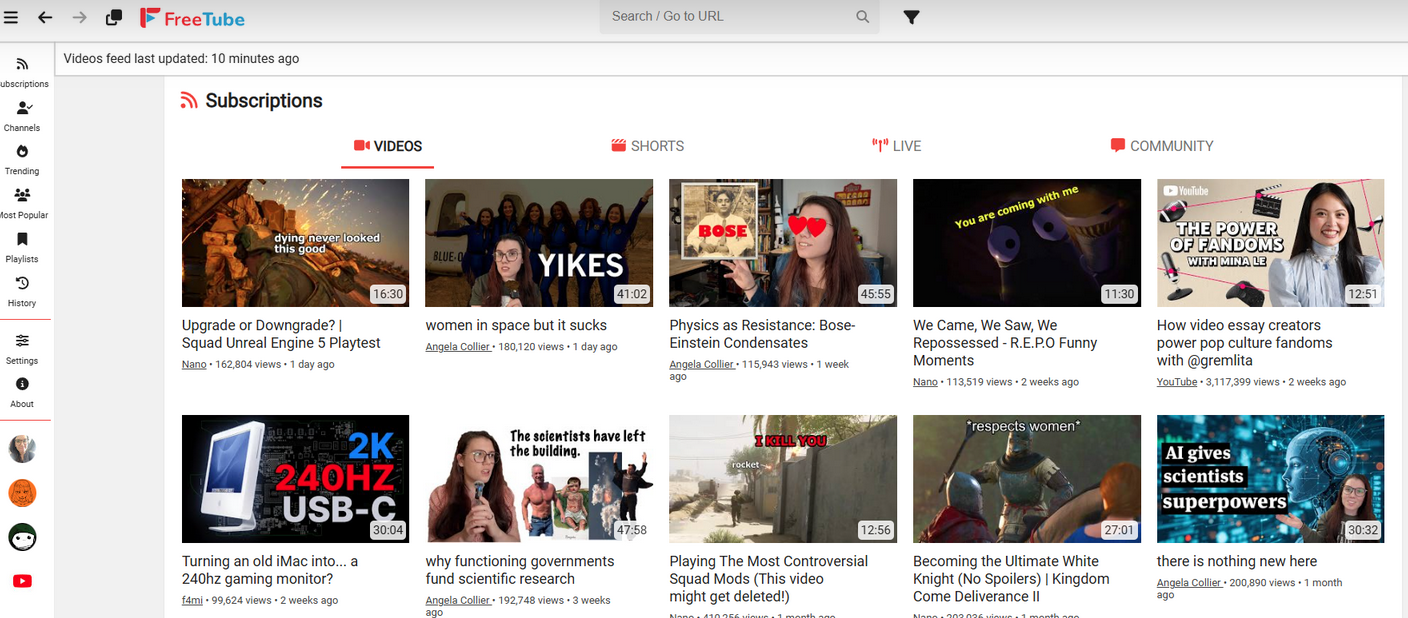Open Channels in the sidebar

(x=22, y=115)
